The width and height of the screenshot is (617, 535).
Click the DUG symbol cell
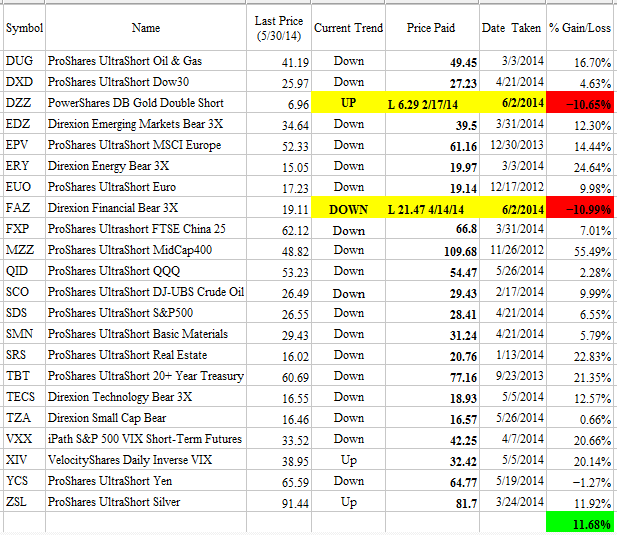click(24, 61)
